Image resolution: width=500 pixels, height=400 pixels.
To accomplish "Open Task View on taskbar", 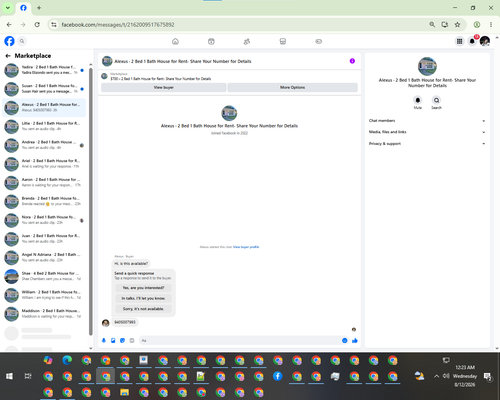I will click(x=28, y=376).
